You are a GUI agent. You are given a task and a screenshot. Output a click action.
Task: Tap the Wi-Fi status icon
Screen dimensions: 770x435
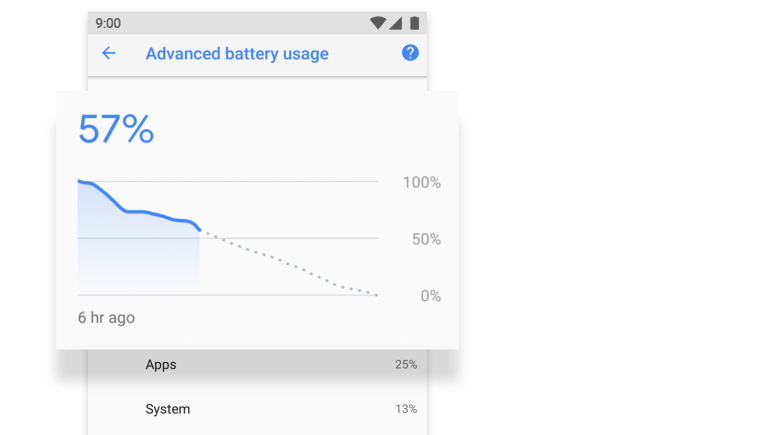pyautogui.click(x=377, y=22)
